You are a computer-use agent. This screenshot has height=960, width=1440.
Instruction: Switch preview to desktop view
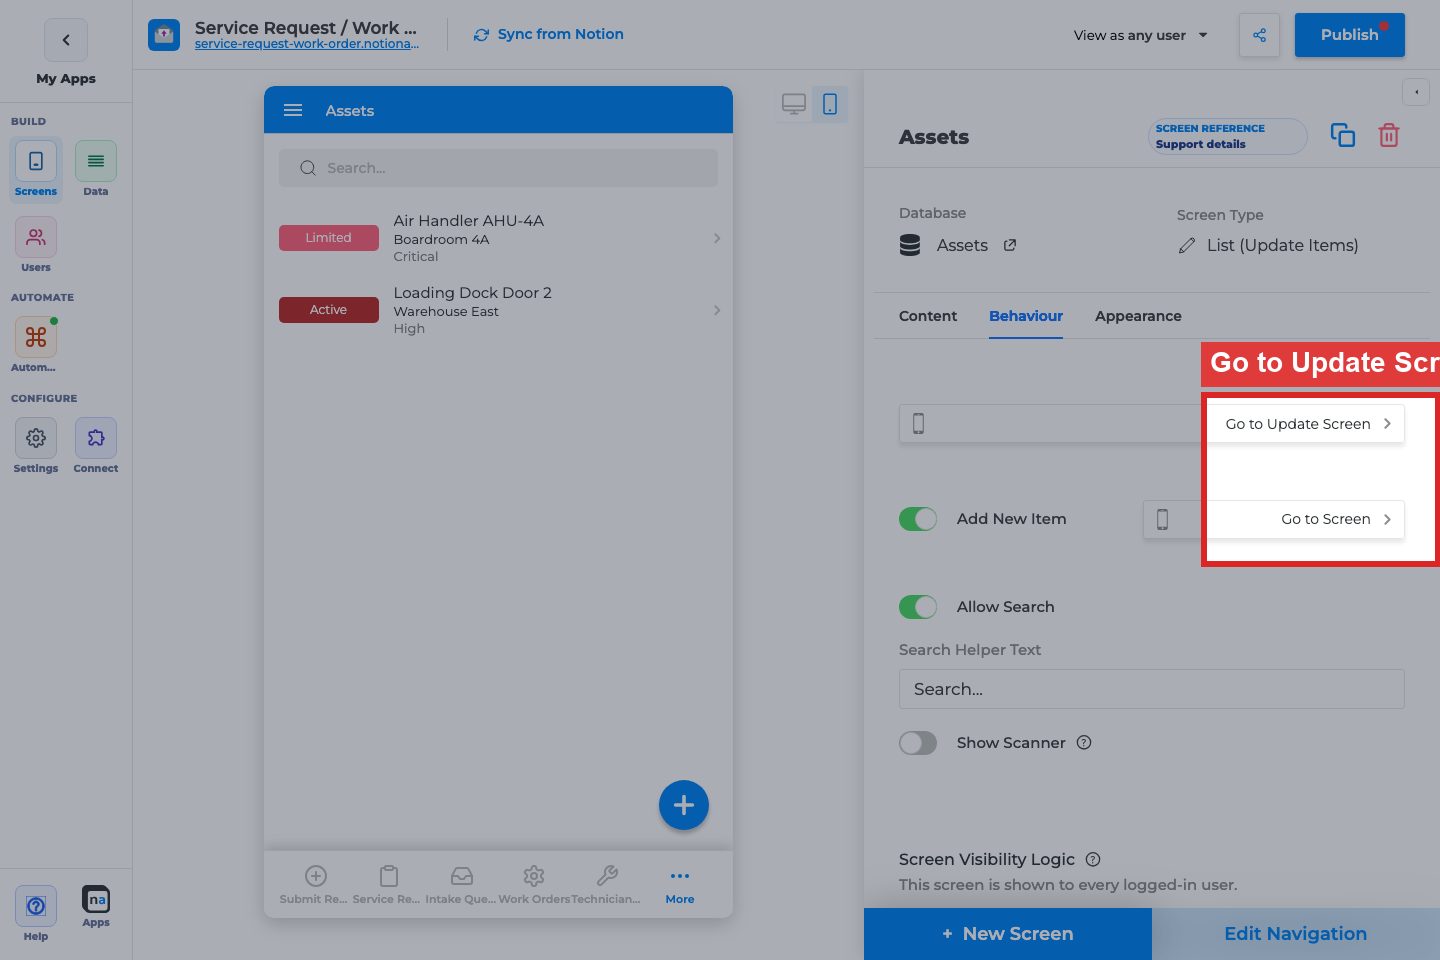pos(794,104)
